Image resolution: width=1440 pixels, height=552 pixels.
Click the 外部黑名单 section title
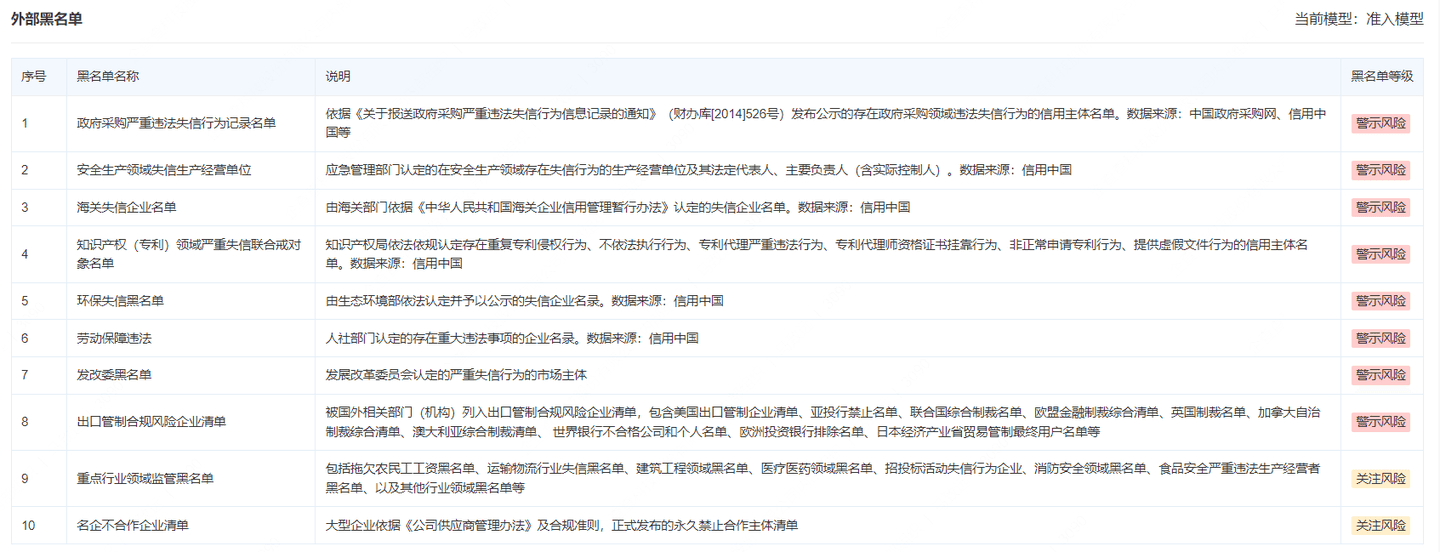coord(46,19)
